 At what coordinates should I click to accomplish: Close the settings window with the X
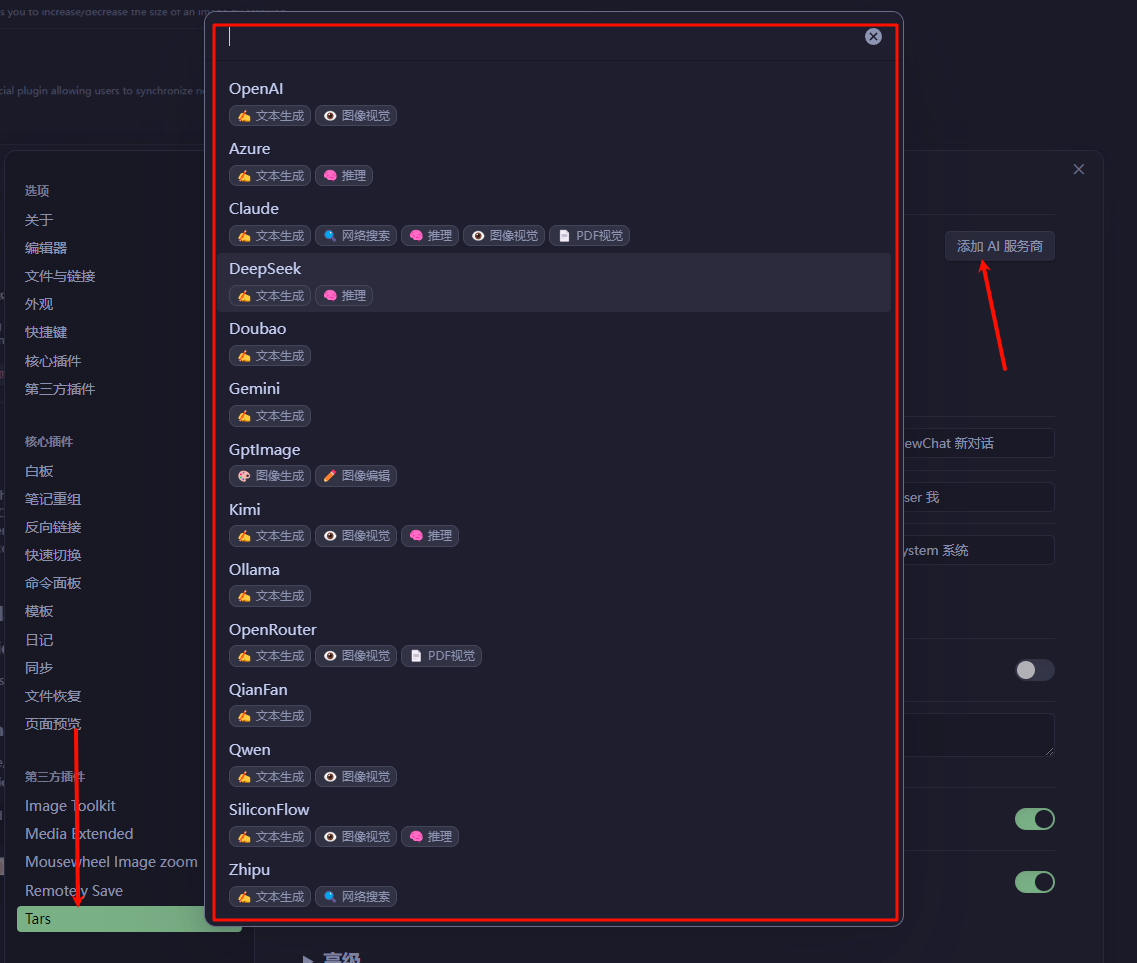point(1079,169)
